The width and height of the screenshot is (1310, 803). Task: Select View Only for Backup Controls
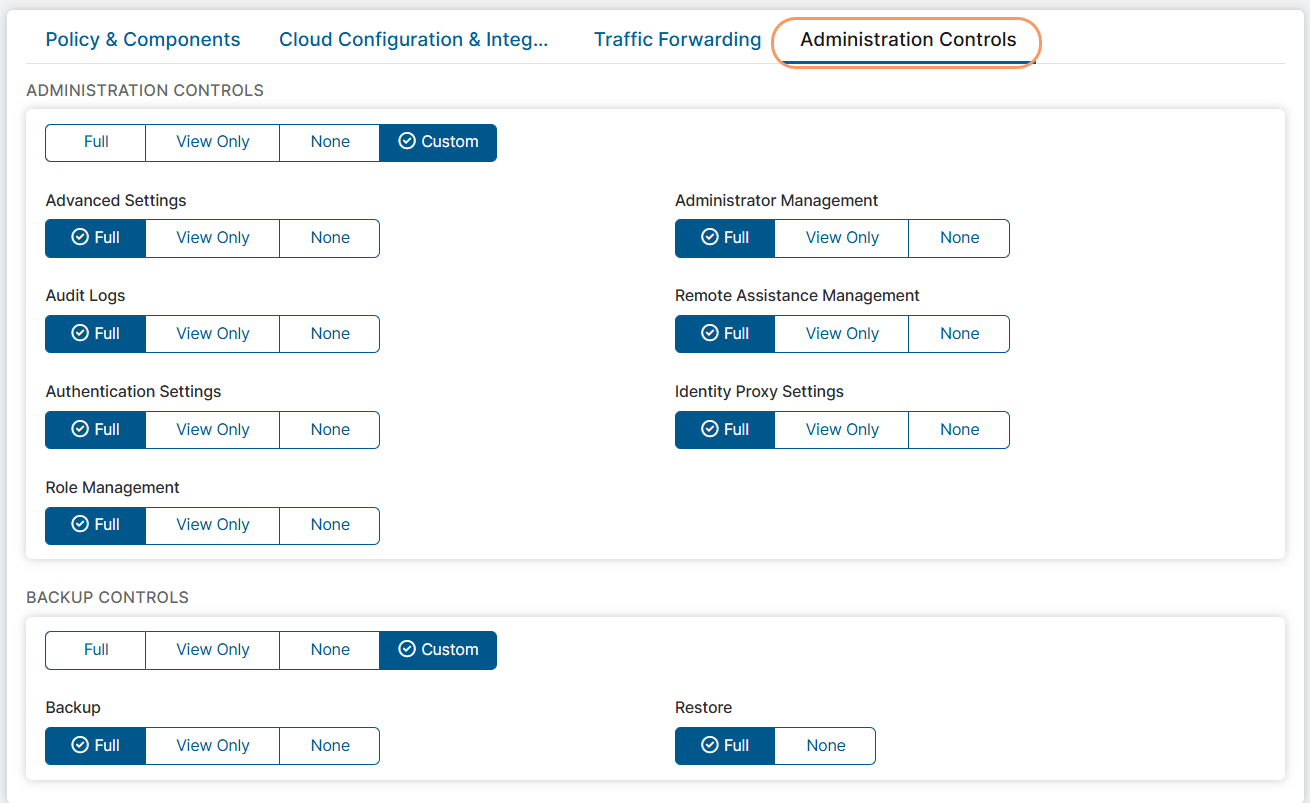click(x=212, y=650)
